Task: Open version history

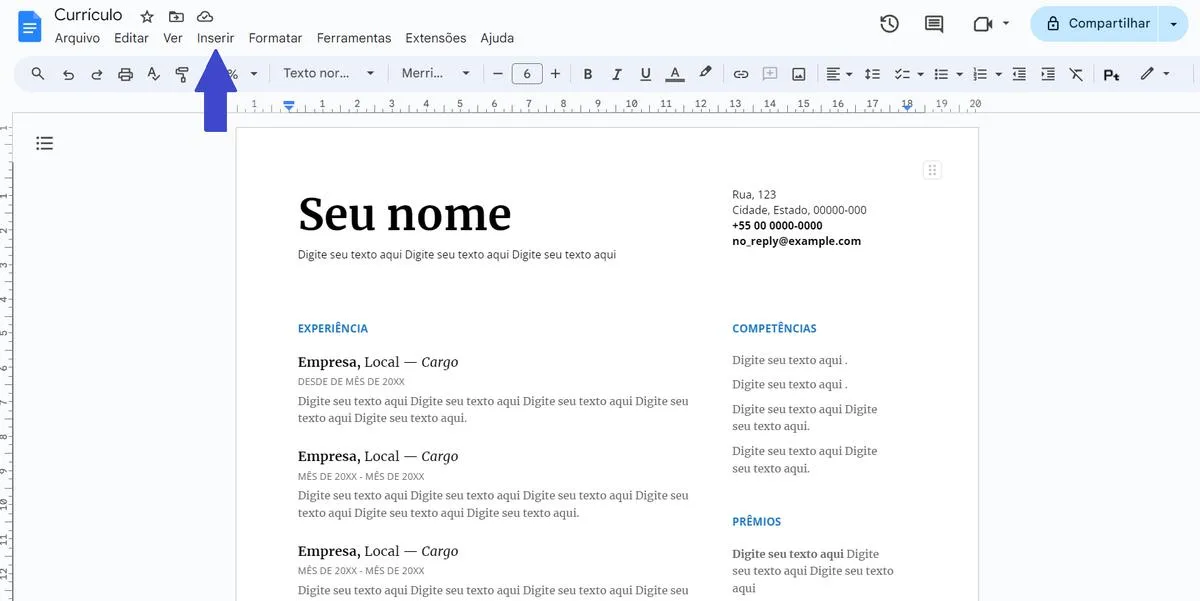Action: coord(889,23)
